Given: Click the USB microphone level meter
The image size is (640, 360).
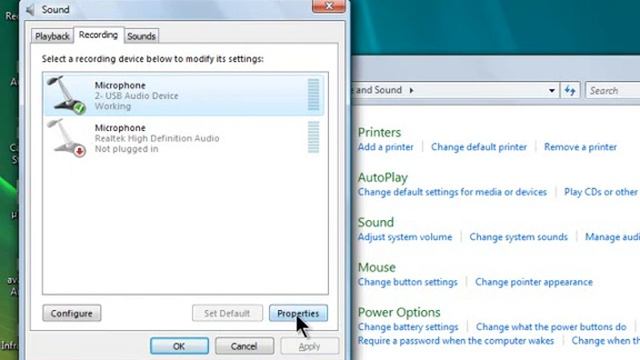Looking at the screenshot, I should [x=313, y=95].
